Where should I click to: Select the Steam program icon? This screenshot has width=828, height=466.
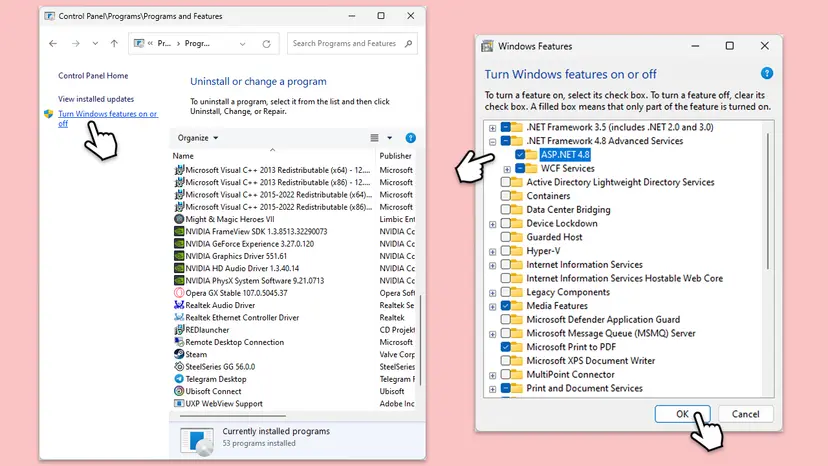point(179,354)
